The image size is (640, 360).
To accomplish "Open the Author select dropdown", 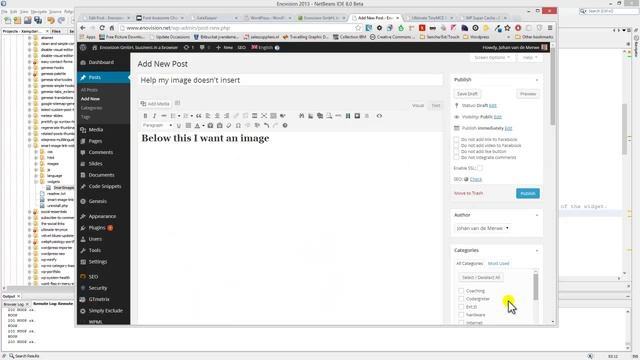I will 482,228.
